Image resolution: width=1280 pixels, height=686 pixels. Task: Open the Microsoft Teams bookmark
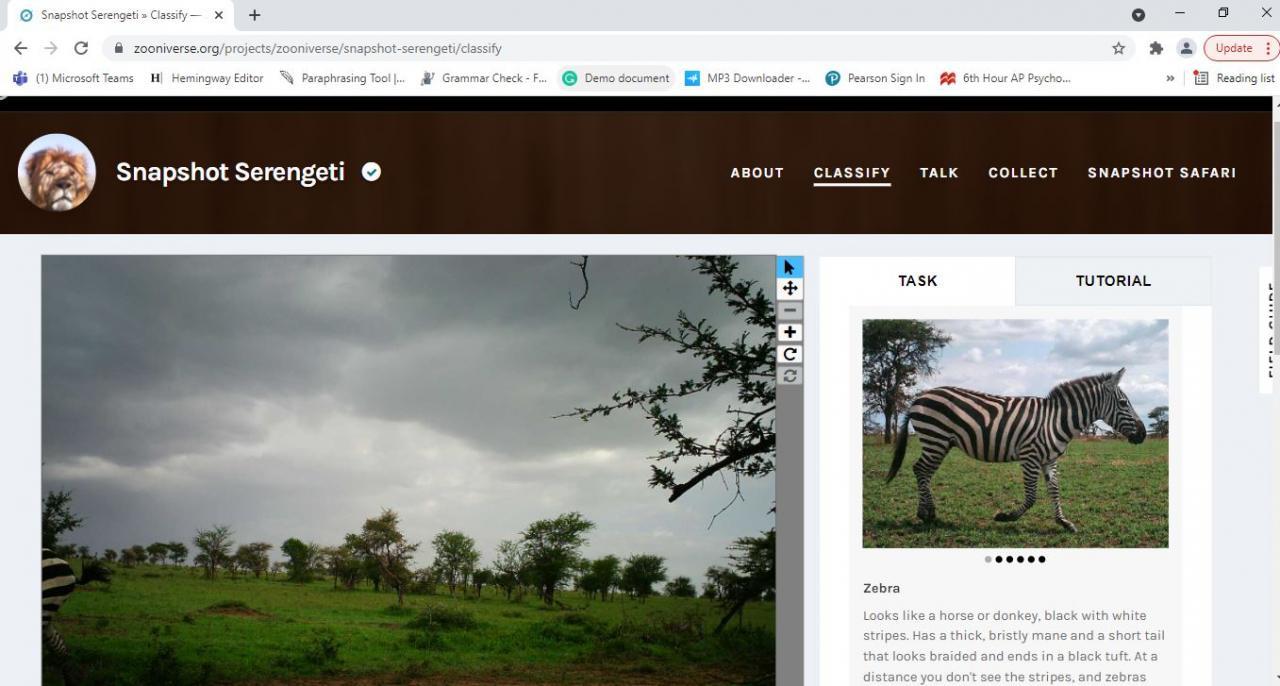[73, 78]
